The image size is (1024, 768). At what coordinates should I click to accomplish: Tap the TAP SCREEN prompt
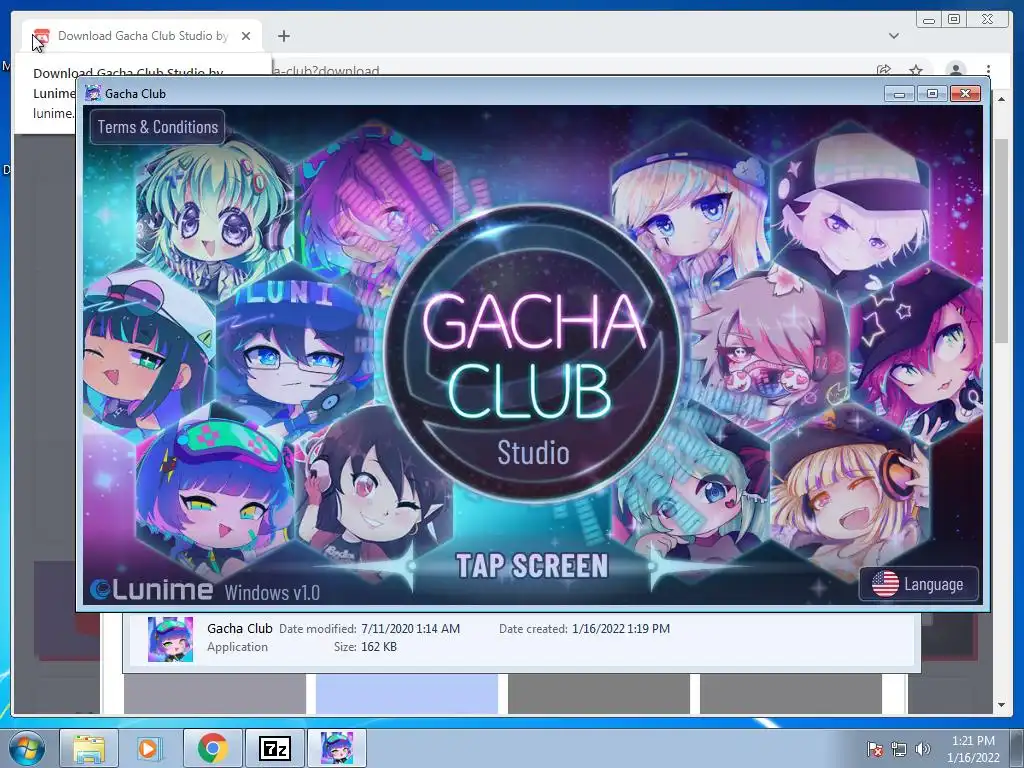532,566
